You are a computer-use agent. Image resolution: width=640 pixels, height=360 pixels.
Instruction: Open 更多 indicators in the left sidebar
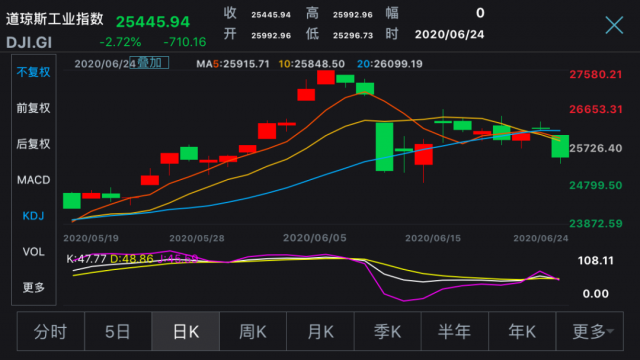pyautogui.click(x=33, y=288)
